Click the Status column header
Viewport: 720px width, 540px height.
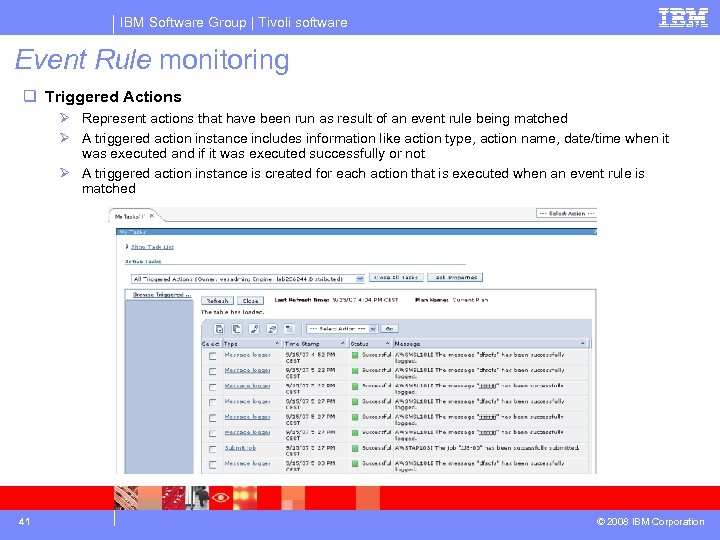tap(370, 343)
